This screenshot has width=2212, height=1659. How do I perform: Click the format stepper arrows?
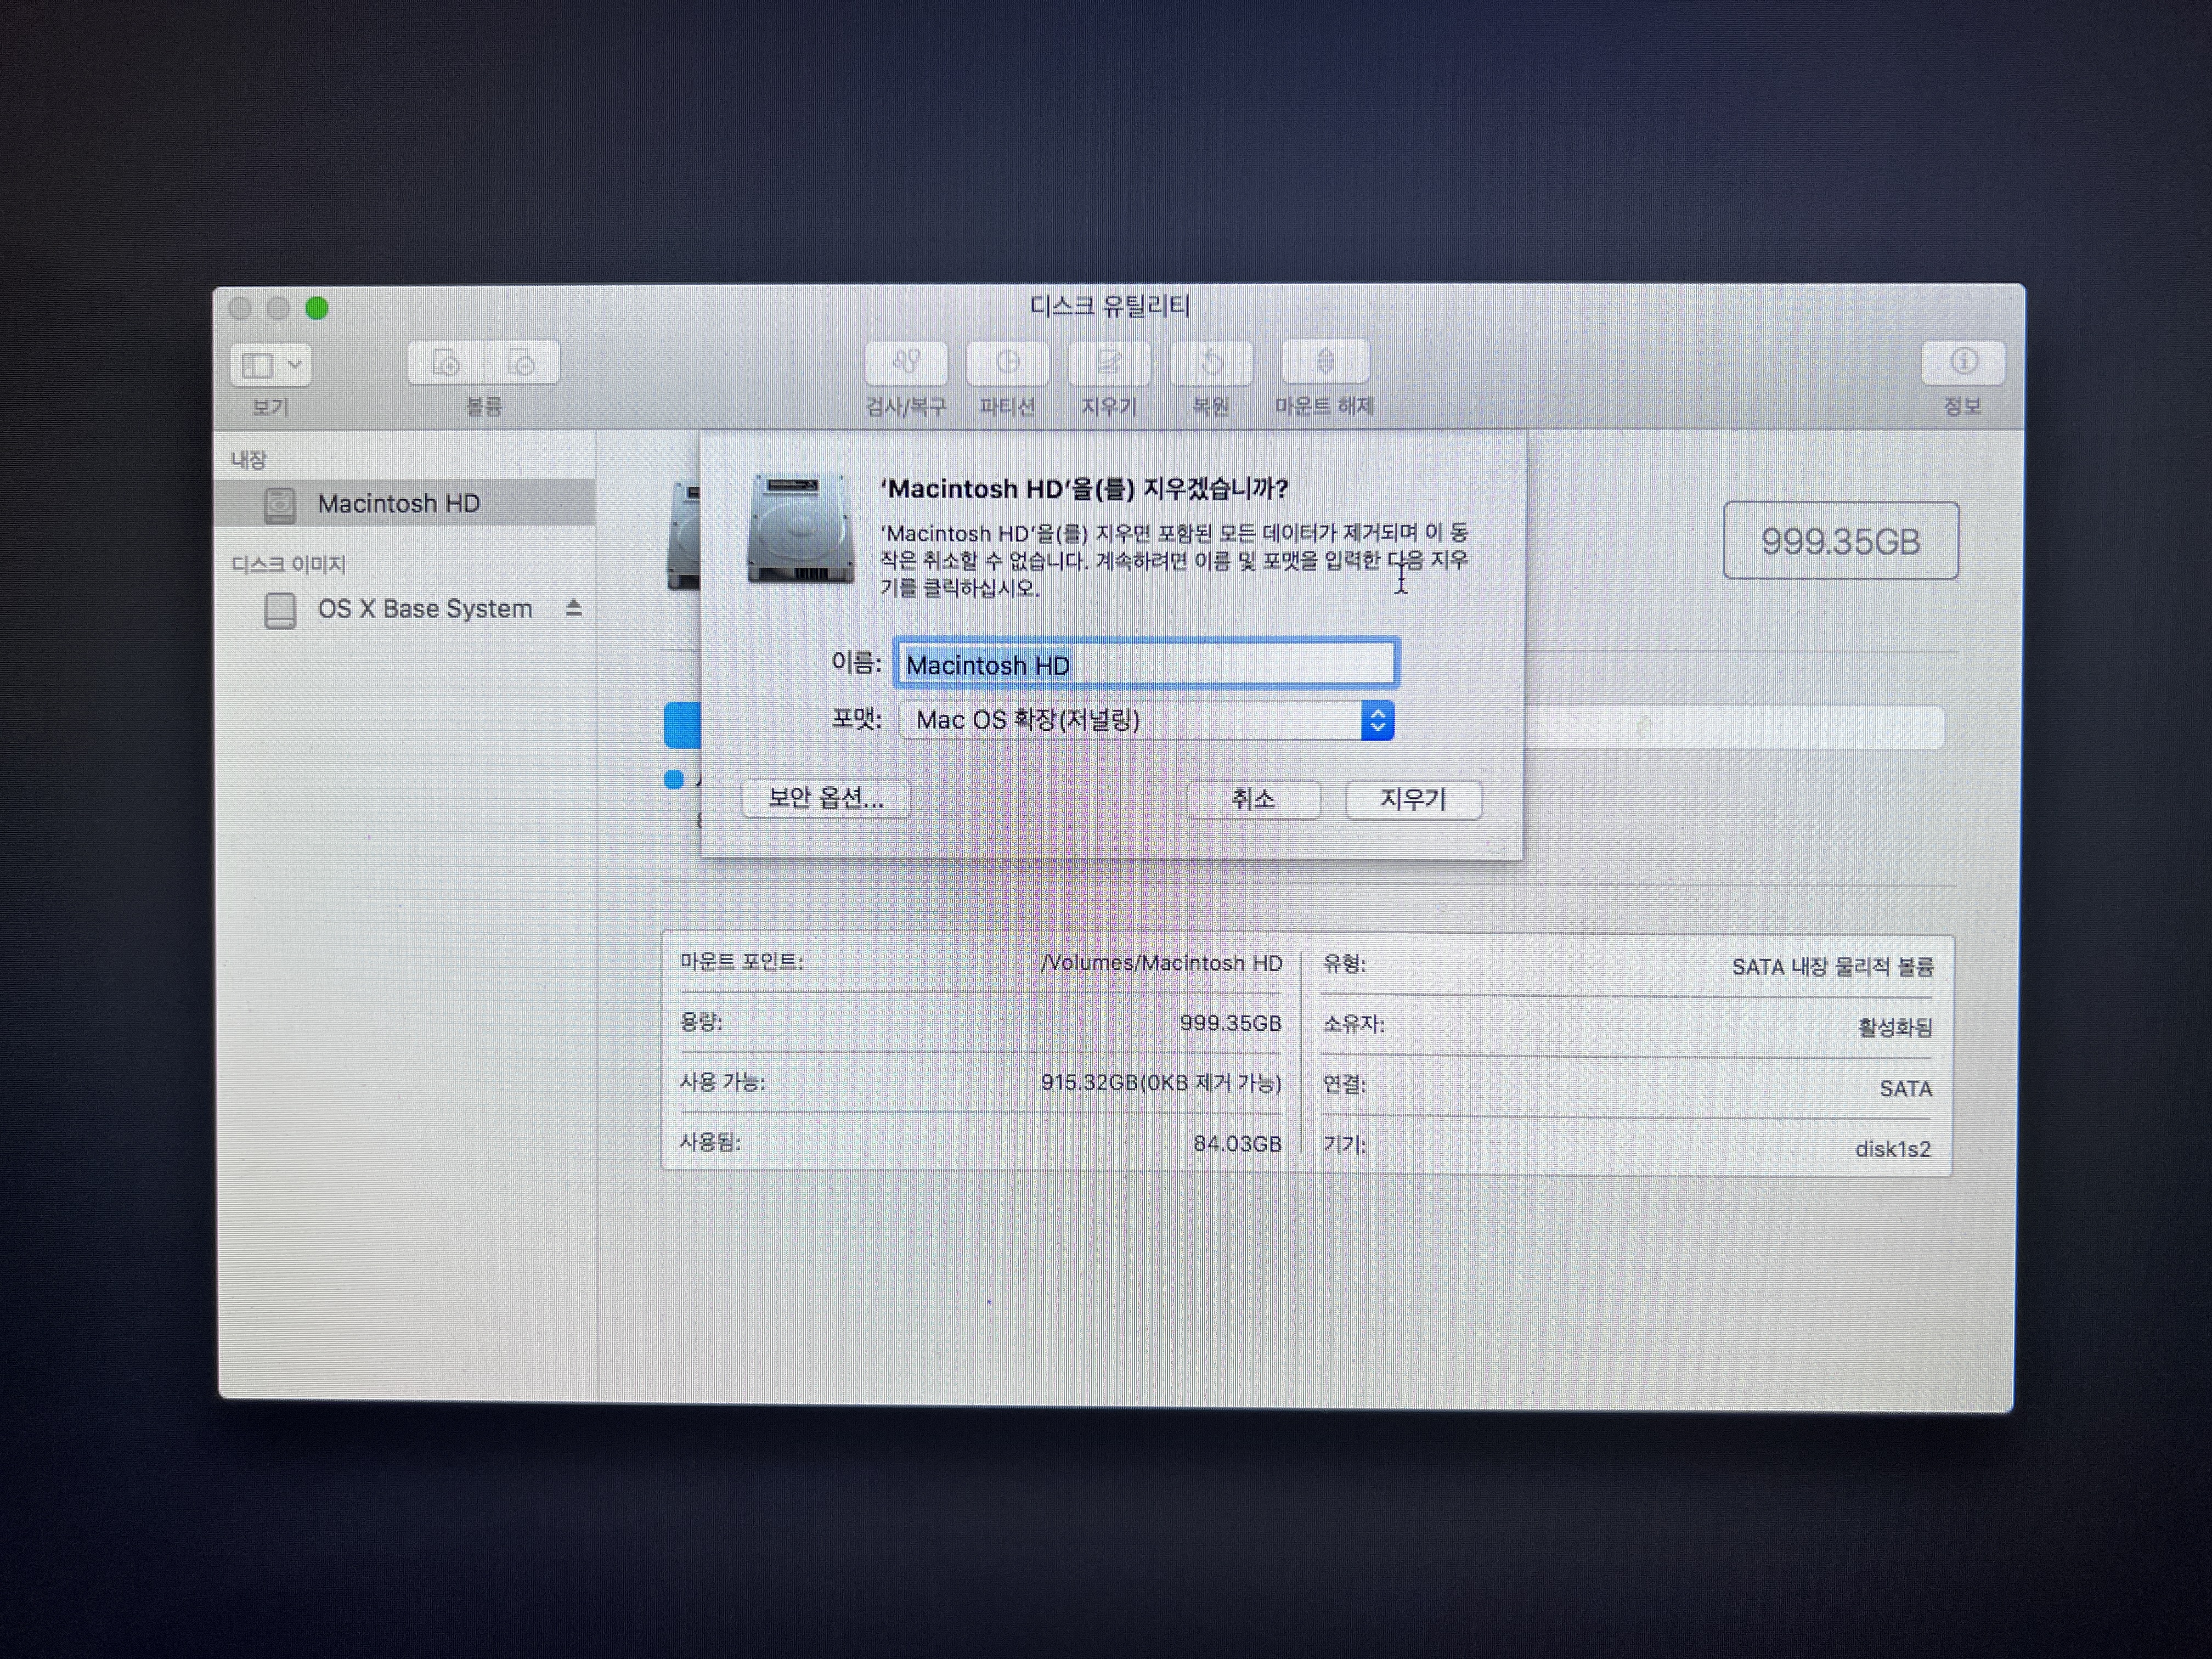(x=1377, y=720)
